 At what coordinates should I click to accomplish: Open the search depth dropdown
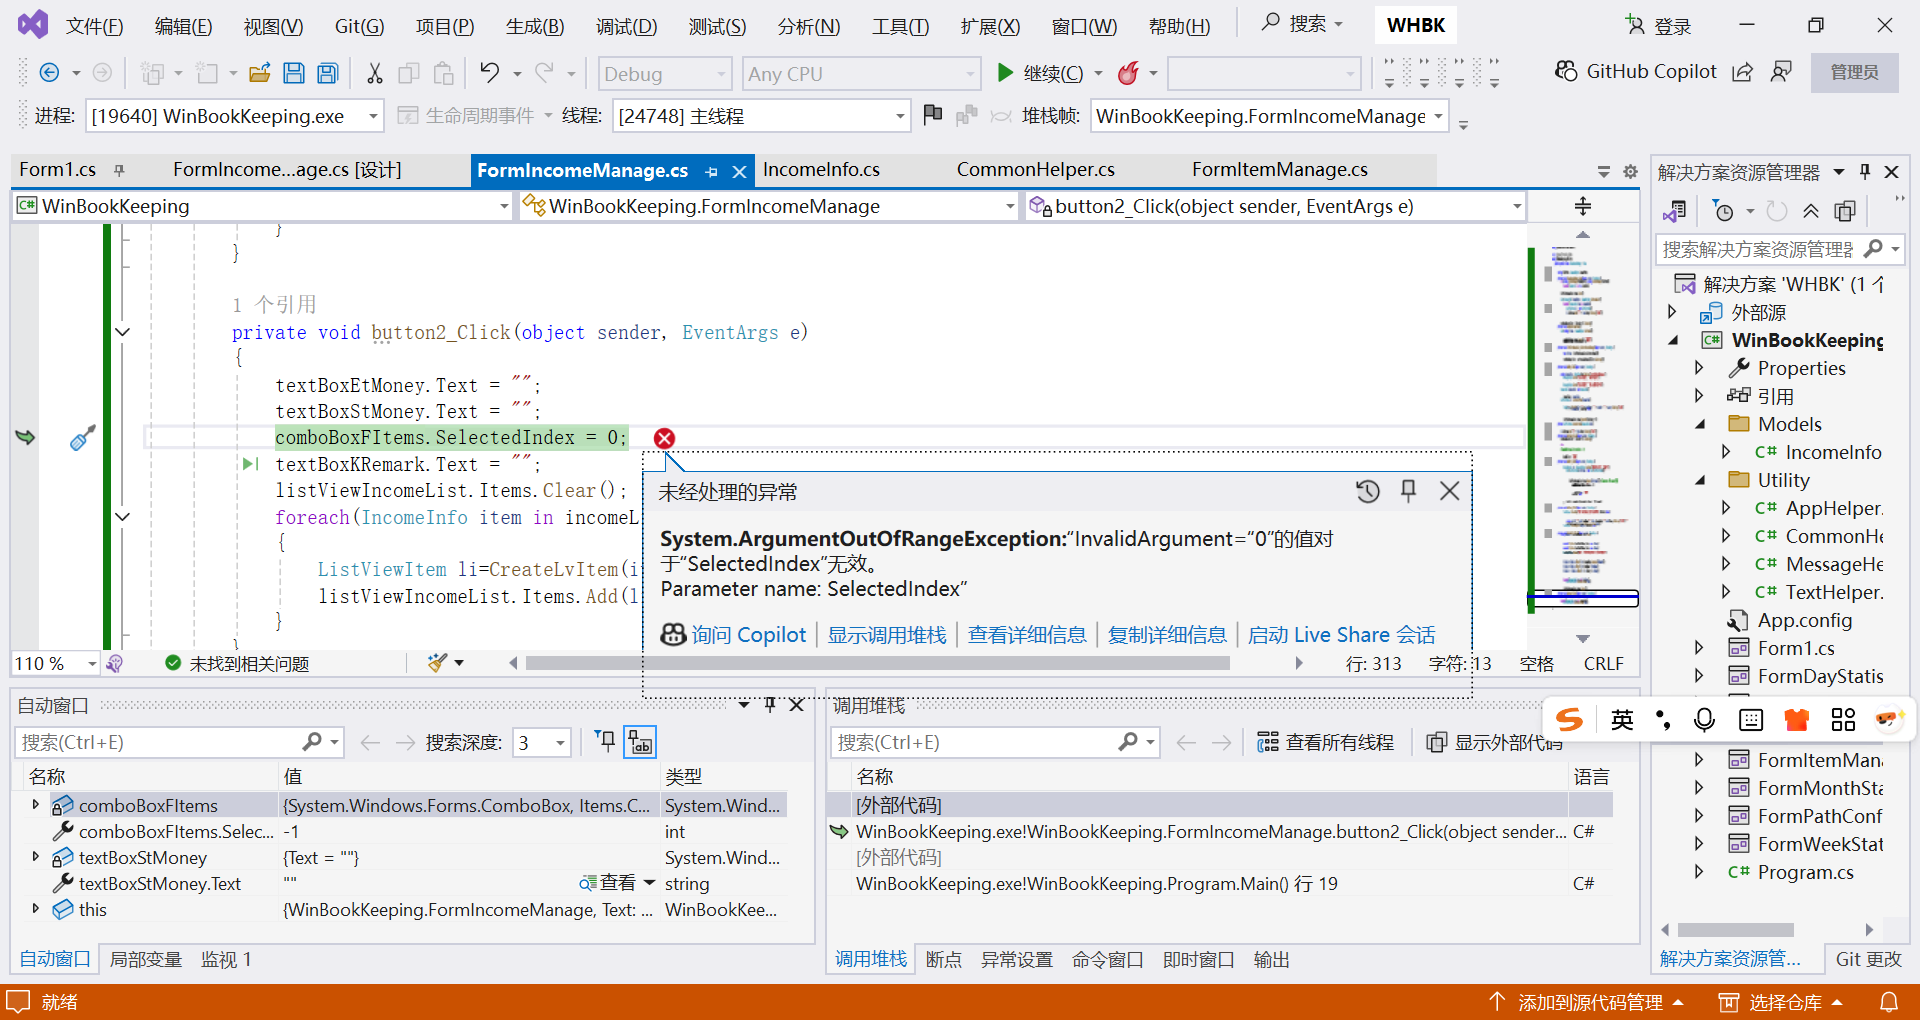pos(541,742)
